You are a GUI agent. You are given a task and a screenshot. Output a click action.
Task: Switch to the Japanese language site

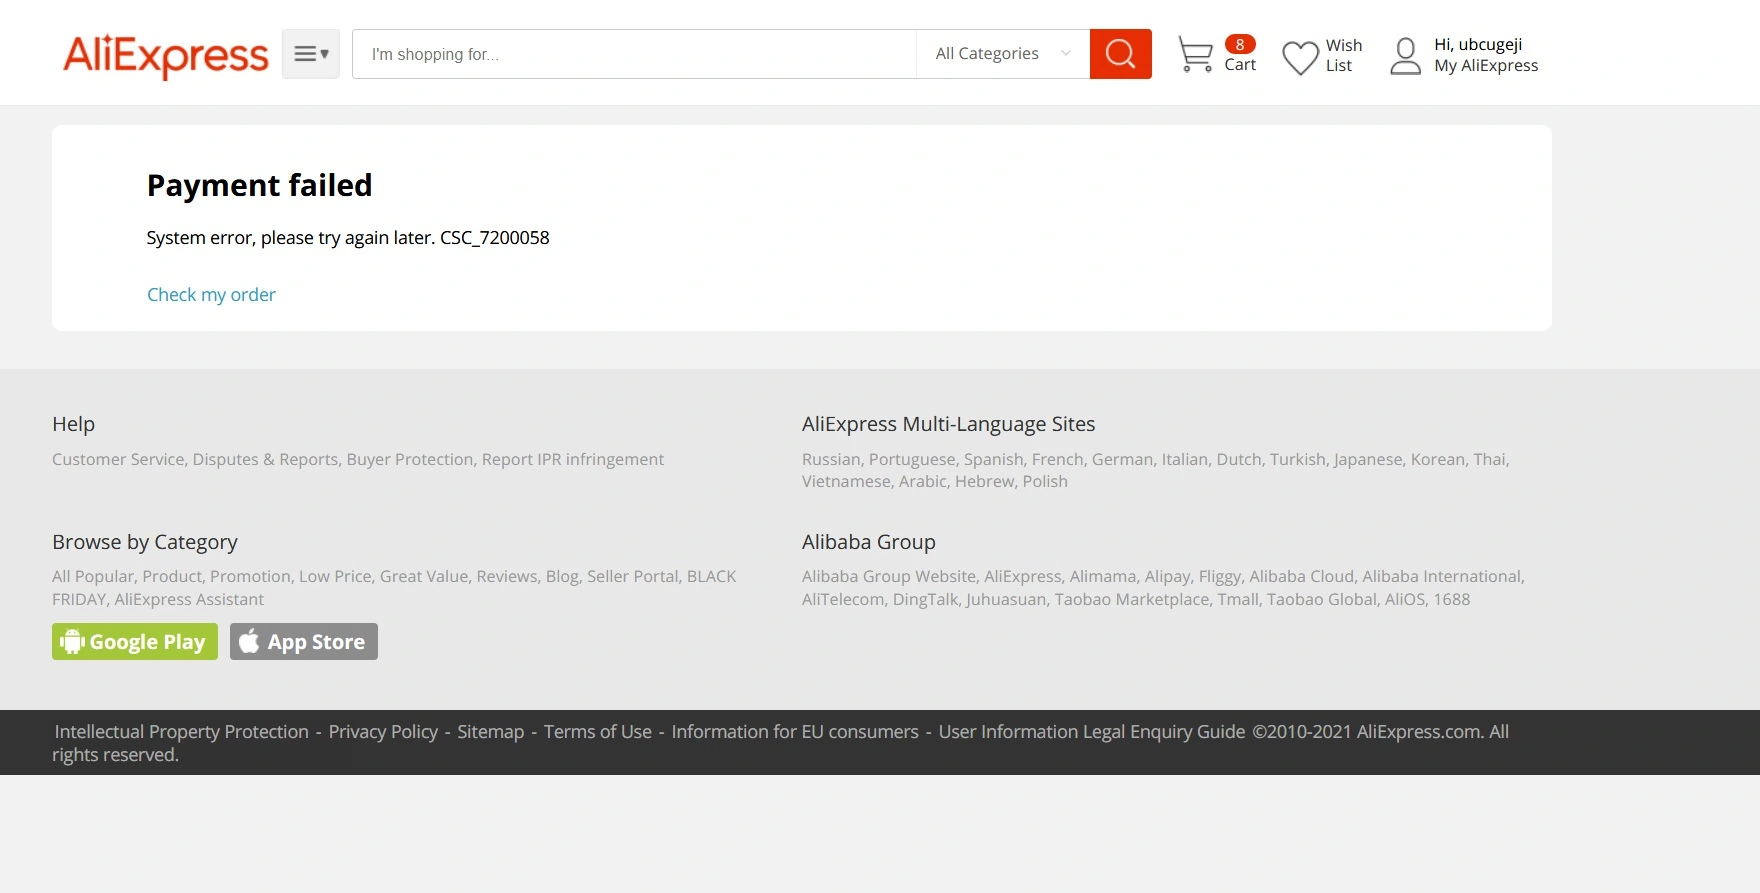pos(1368,459)
